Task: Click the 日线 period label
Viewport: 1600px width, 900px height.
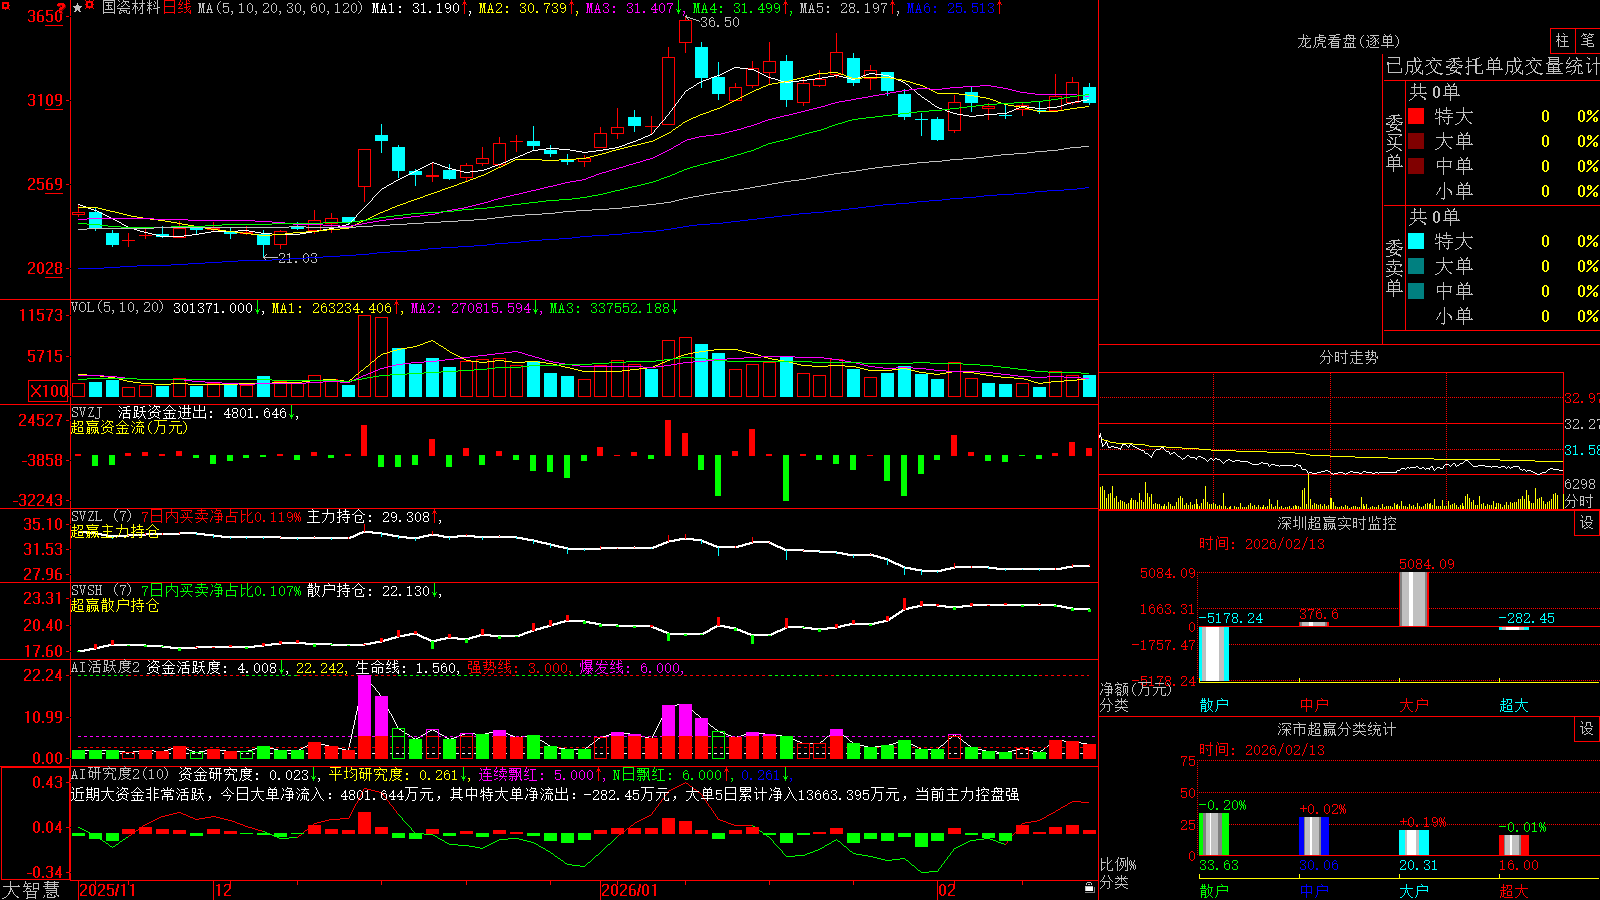Action: coord(177,8)
